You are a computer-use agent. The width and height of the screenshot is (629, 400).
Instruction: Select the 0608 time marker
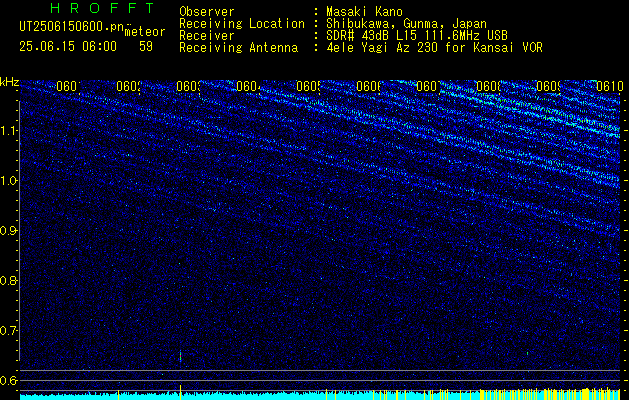click(x=489, y=86)
